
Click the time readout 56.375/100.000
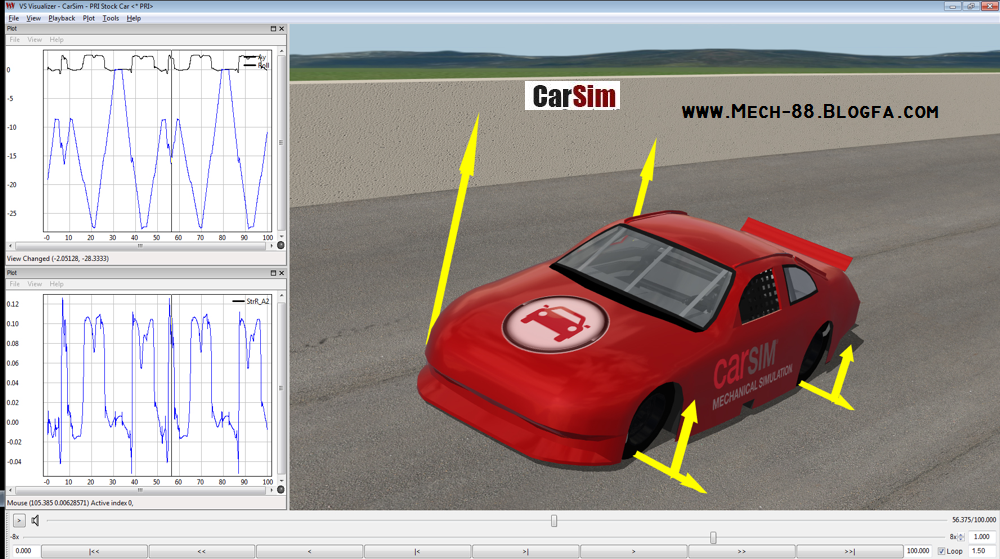click(973, 520)
